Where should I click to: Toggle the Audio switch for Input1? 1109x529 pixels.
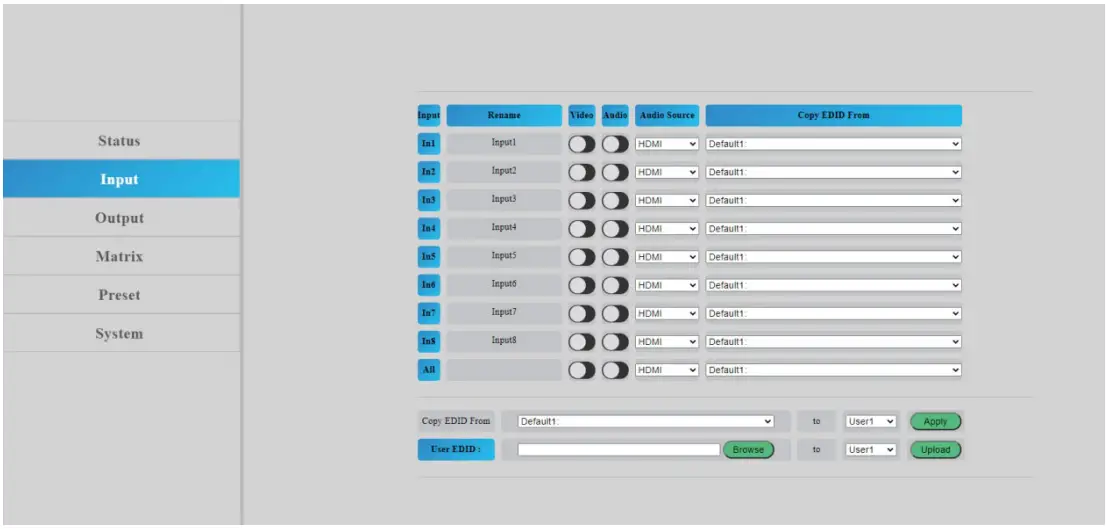(x=615, y=144)
